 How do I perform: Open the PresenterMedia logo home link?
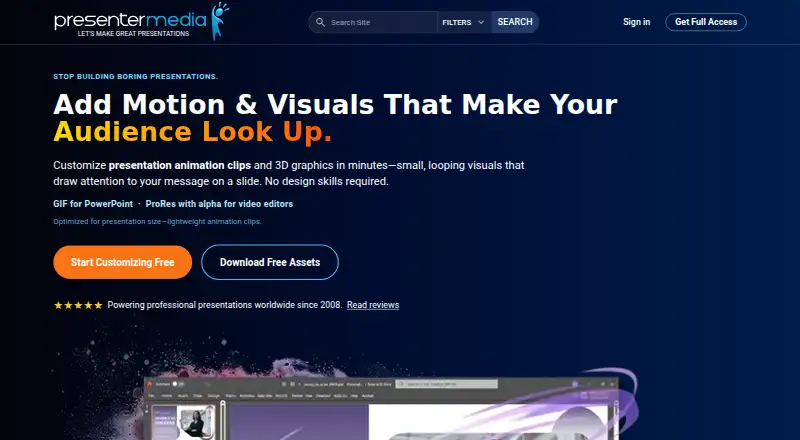[x=141, y=21]
